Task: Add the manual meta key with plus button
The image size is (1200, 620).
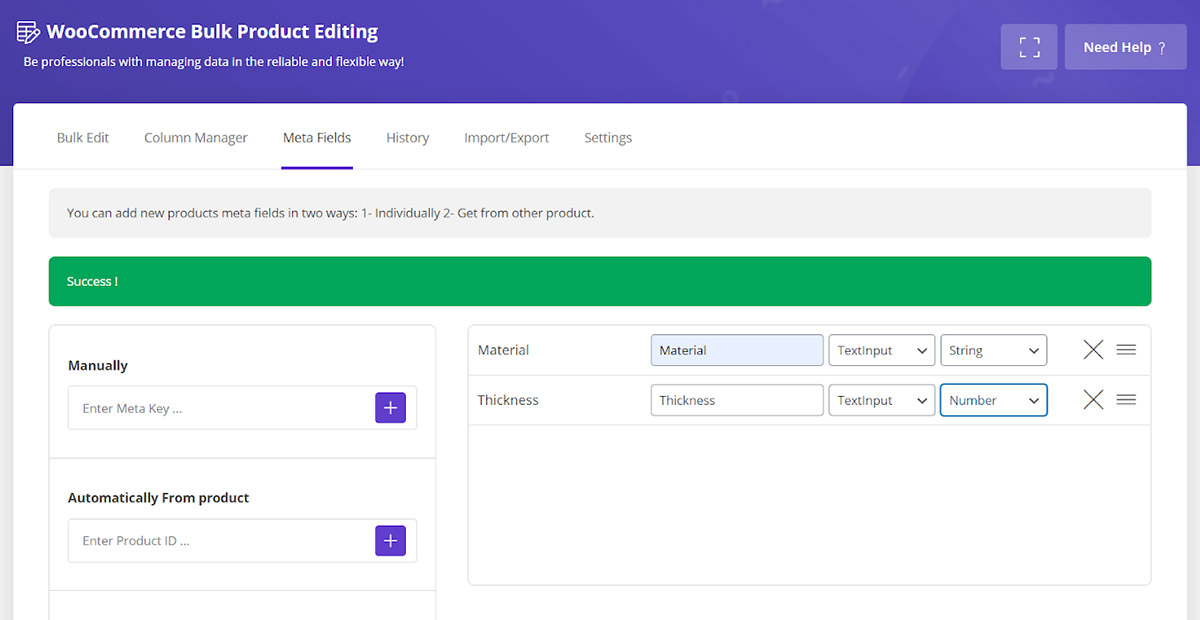Action: pos(390,408)
